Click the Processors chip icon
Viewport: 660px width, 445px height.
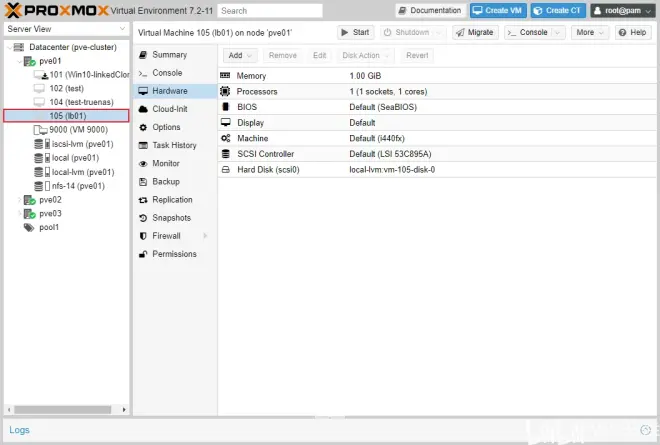pyautogui.click(x=225, y=91)
